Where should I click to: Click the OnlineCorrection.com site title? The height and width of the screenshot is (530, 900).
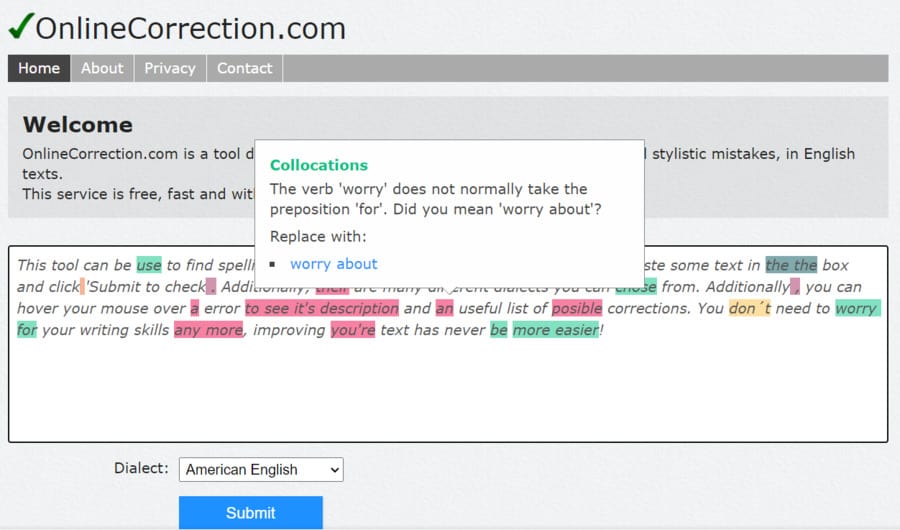[191, 28]
